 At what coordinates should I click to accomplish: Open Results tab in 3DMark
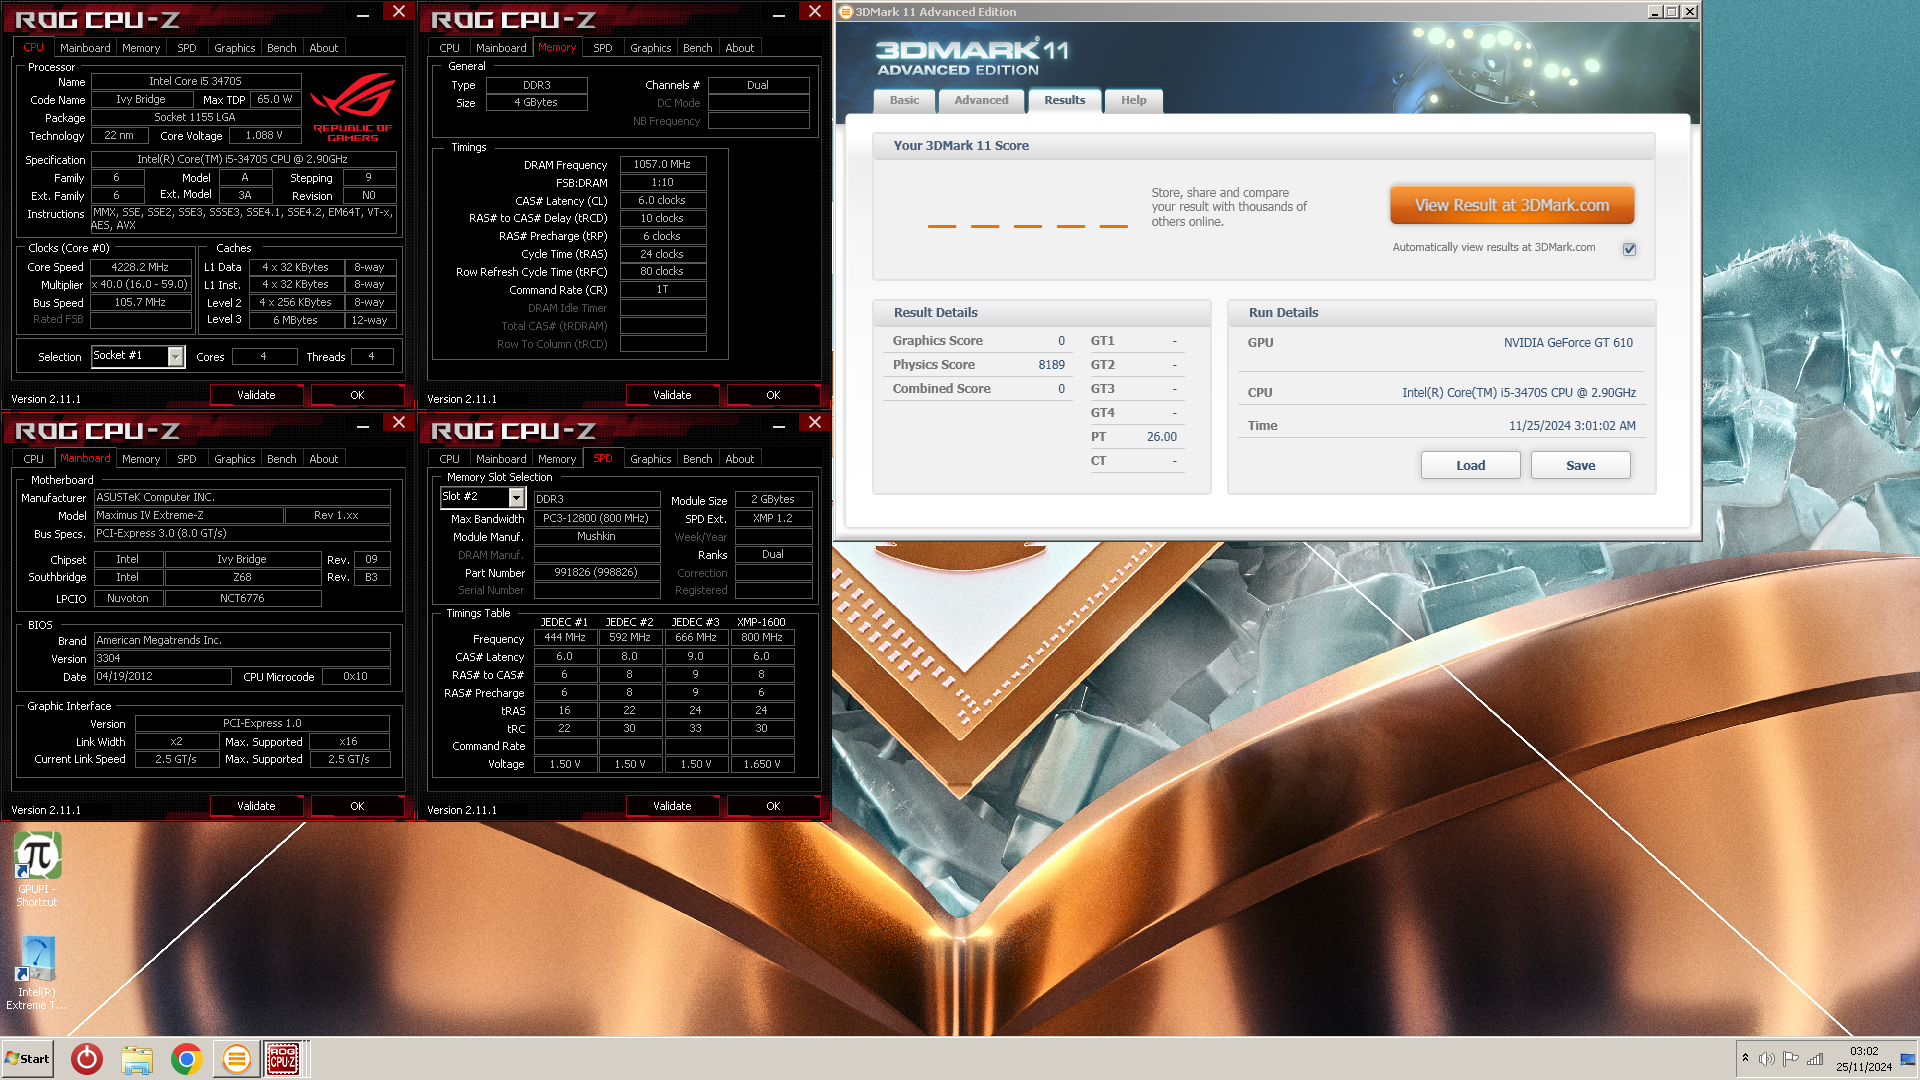click(x=1064, y=100)
